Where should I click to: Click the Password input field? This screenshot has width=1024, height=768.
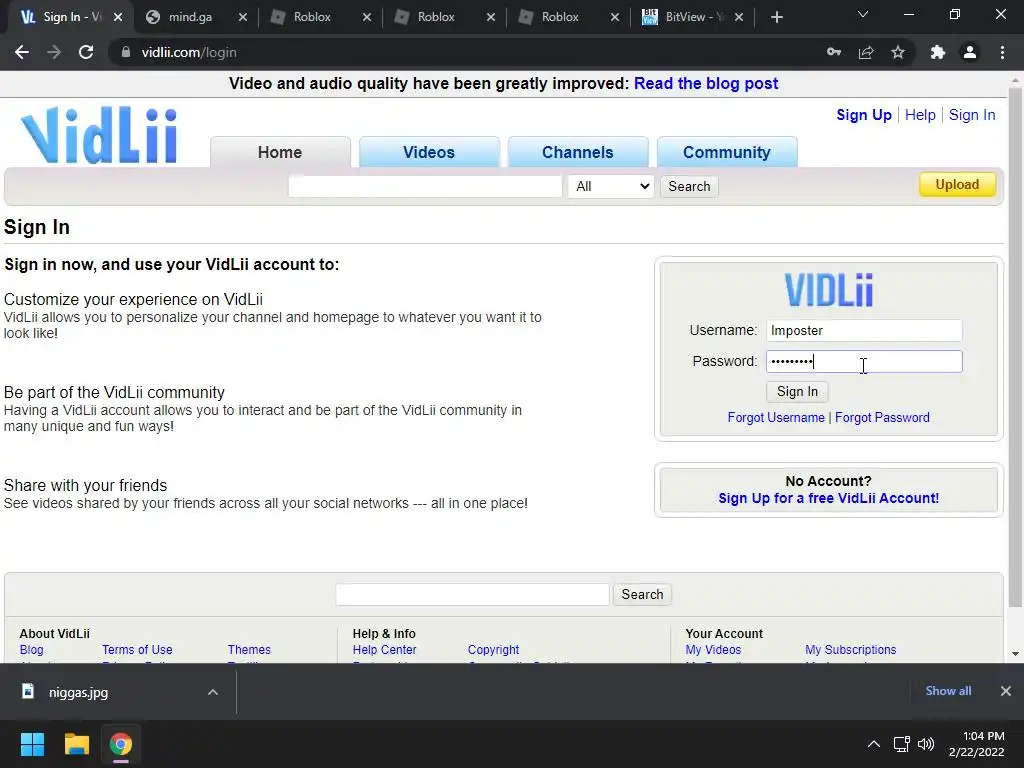(864, 361)
